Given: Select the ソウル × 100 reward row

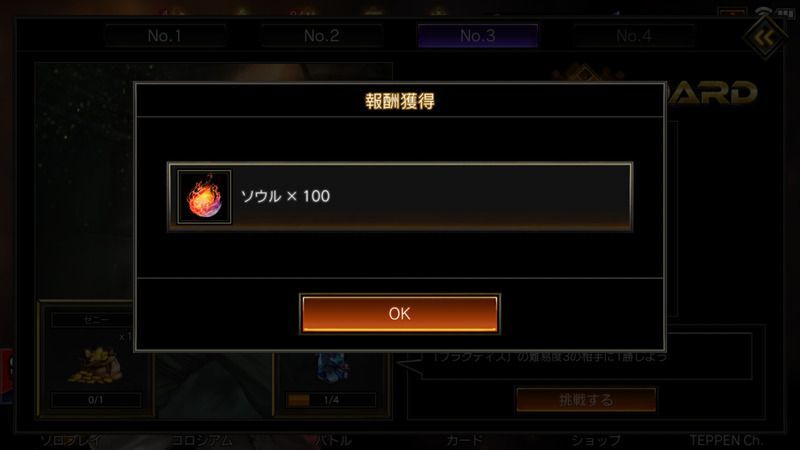Looking at the screenshot, I should click(x=400, y=197).
